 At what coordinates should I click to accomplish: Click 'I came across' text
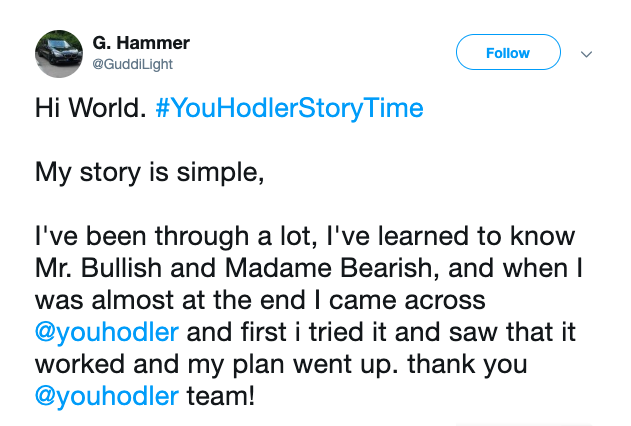pos(401,300)
